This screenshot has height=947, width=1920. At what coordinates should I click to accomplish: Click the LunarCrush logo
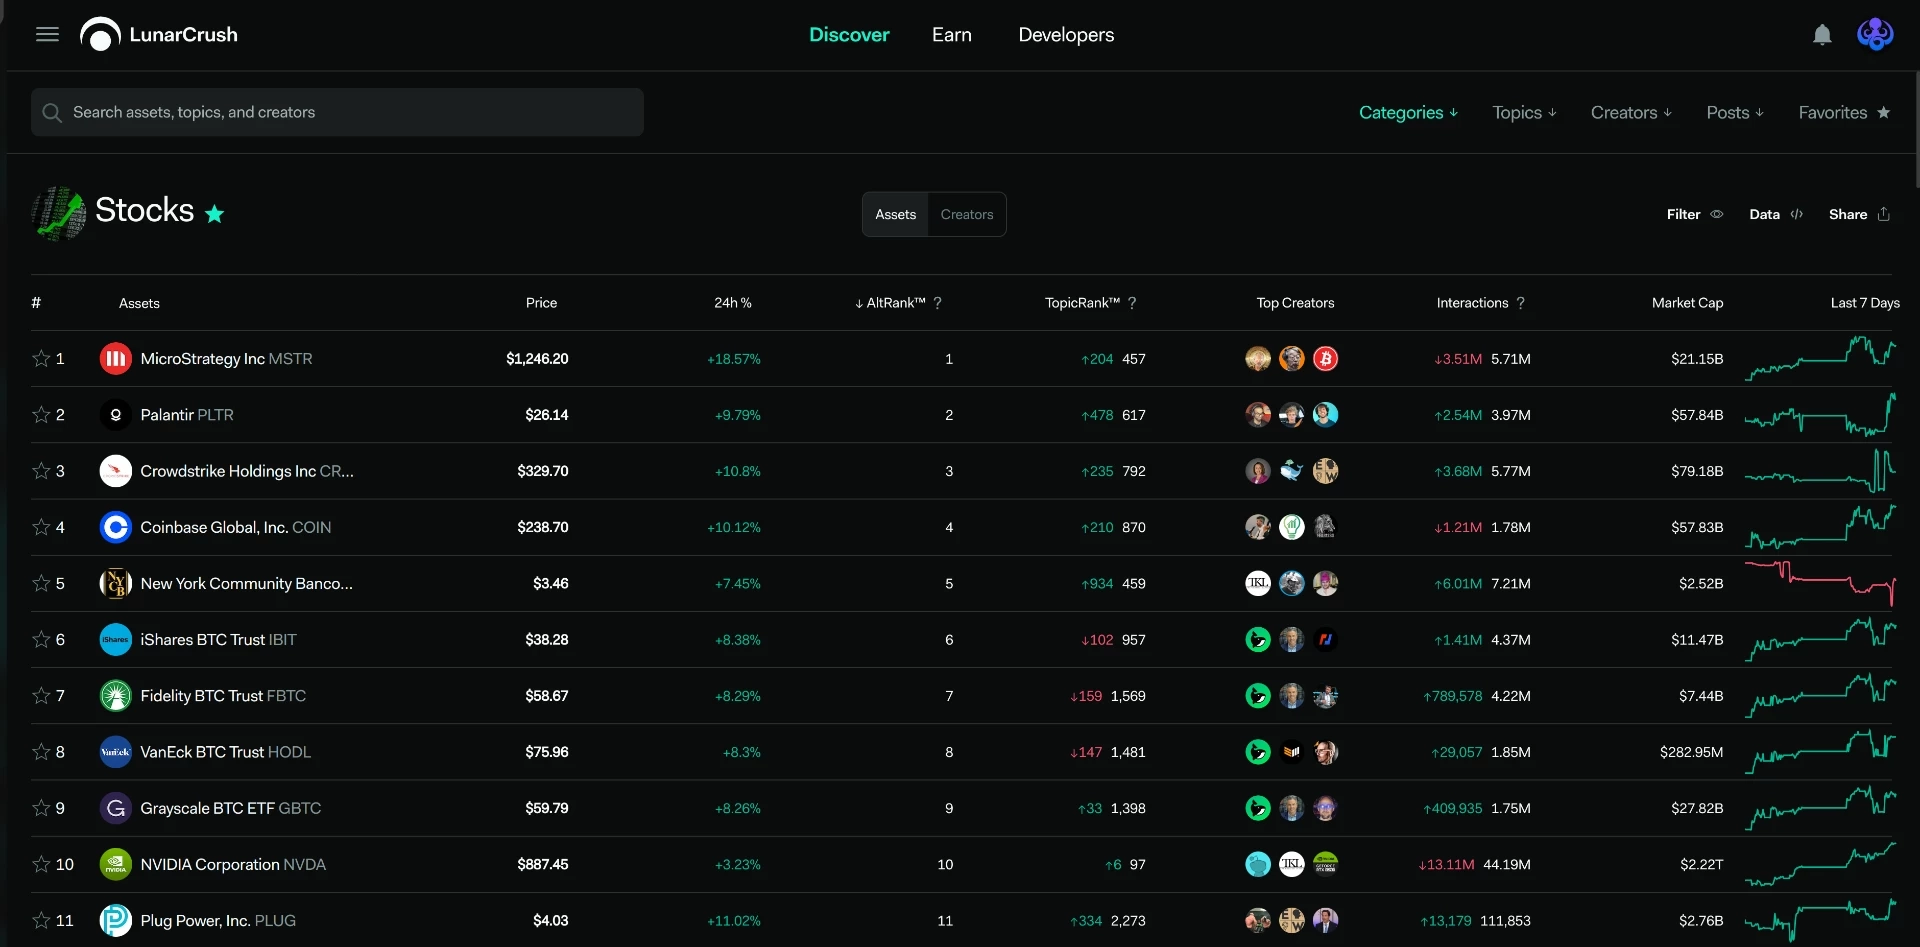pyautogui.click(x=159, y=35)
